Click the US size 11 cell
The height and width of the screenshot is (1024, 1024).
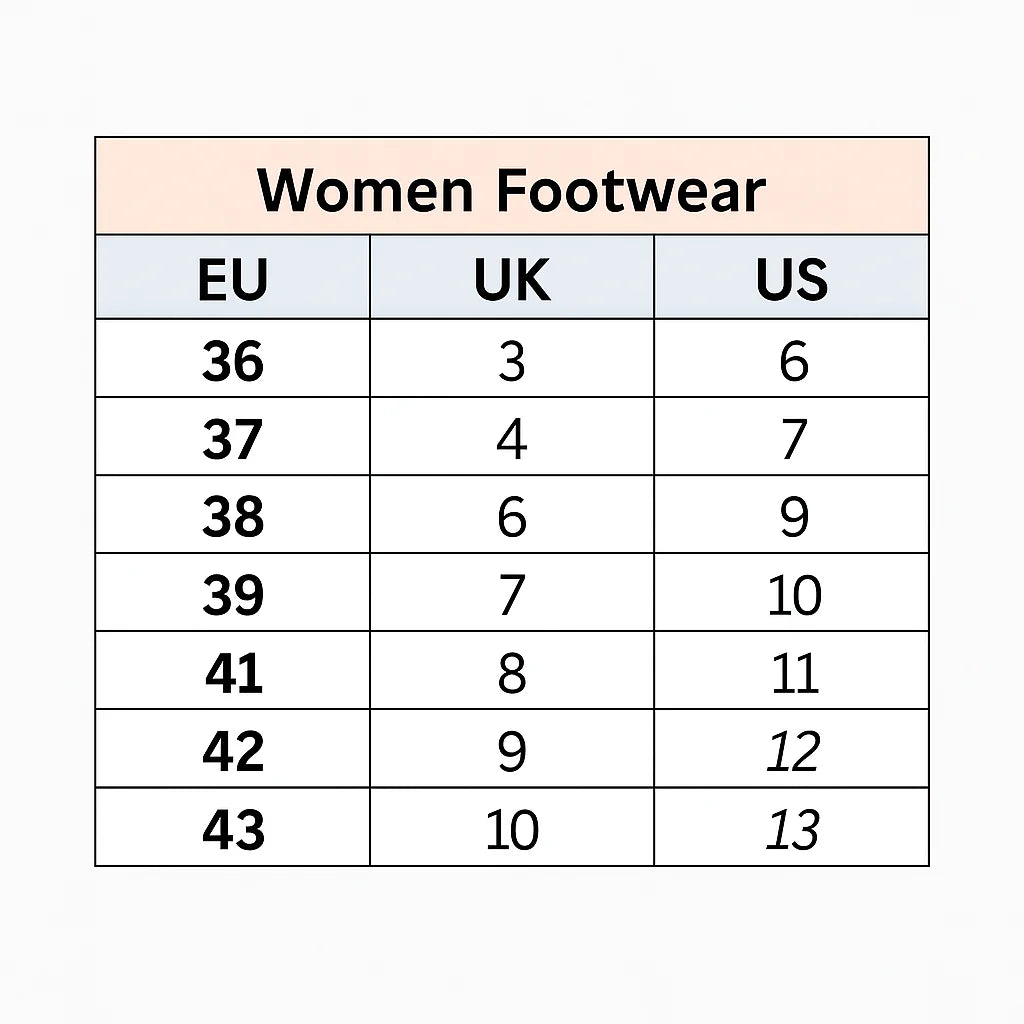tap(793, 672)
